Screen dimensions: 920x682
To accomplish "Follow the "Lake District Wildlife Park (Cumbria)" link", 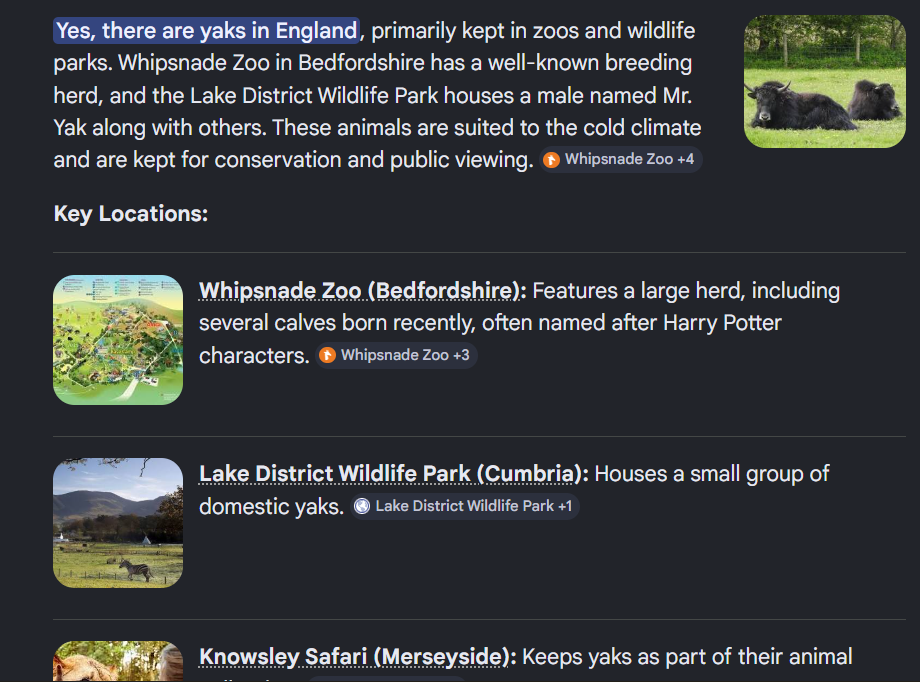I will tap(392, 474).
